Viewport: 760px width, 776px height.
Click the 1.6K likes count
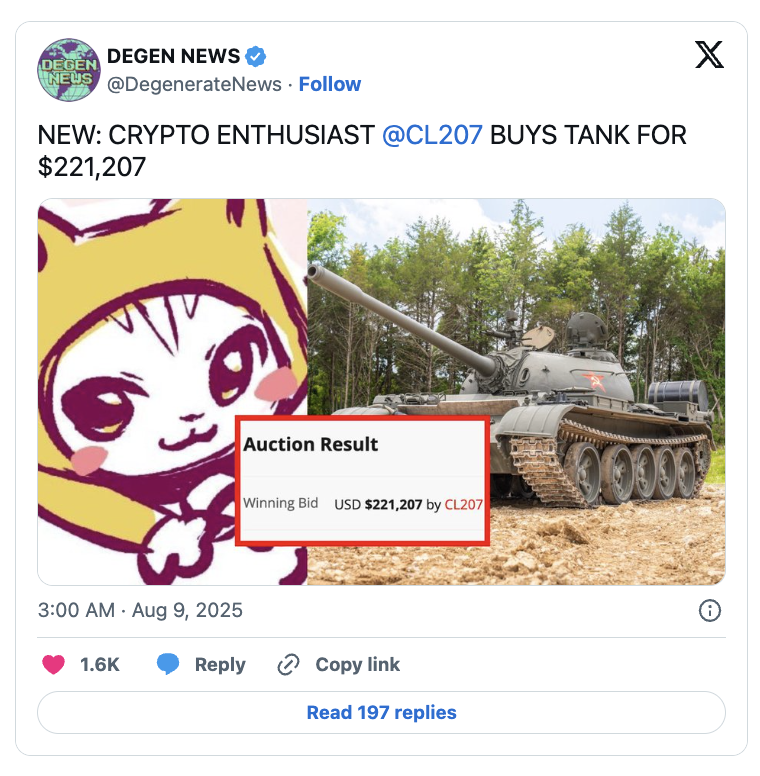[99, 665]
